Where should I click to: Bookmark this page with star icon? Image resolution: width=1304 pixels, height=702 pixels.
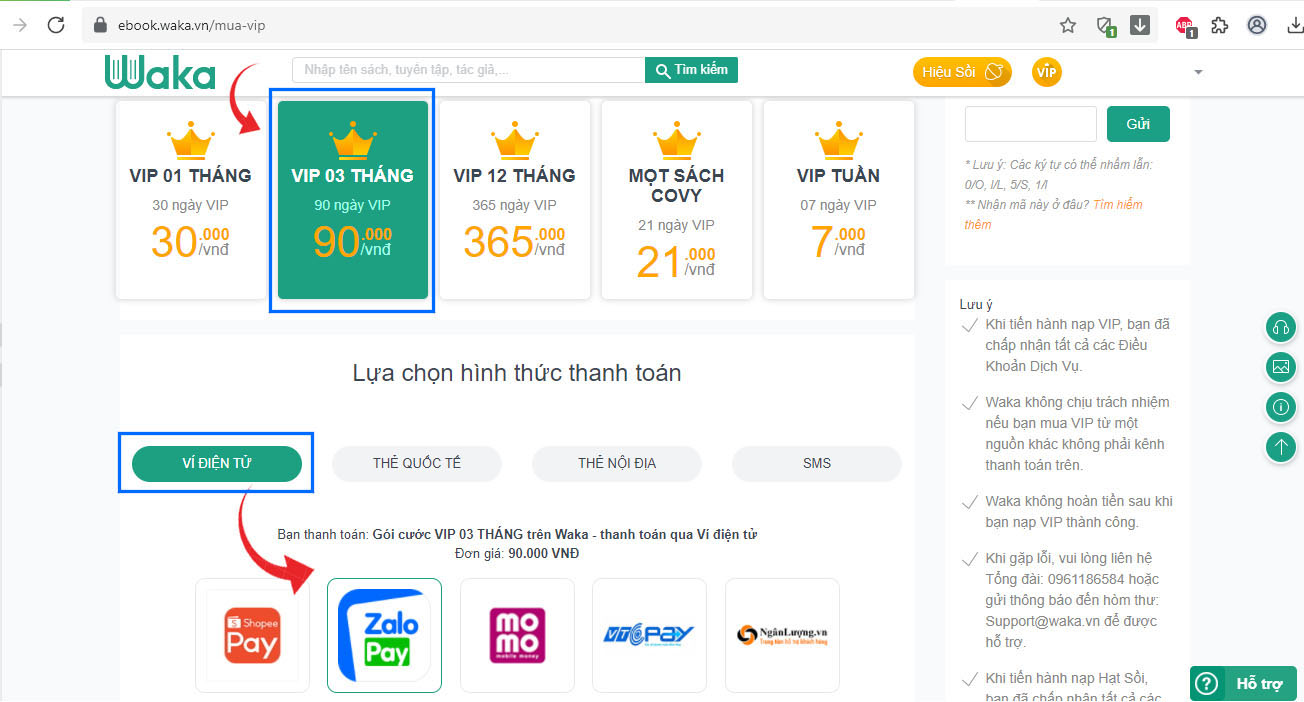pyautogui.click(x=1068, y=26)
